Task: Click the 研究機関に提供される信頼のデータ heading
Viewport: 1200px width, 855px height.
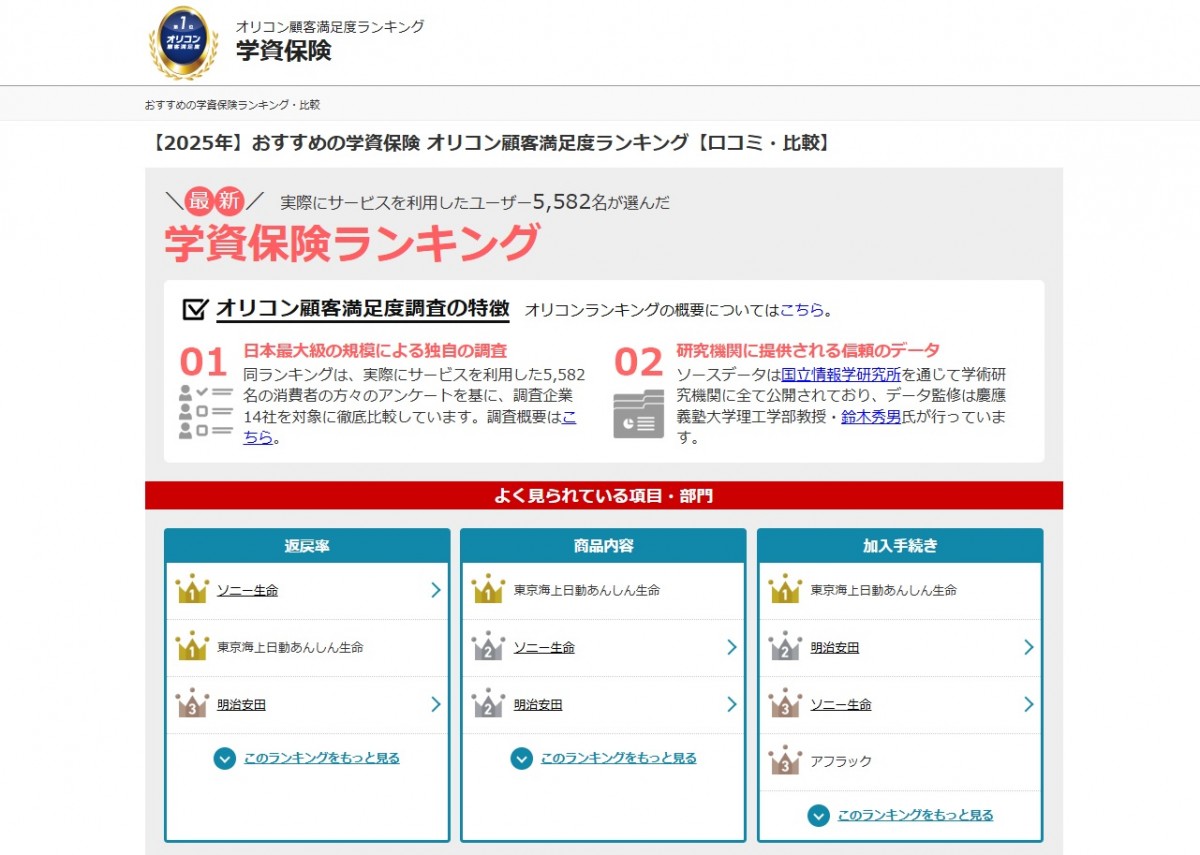Action: point(808,350)
